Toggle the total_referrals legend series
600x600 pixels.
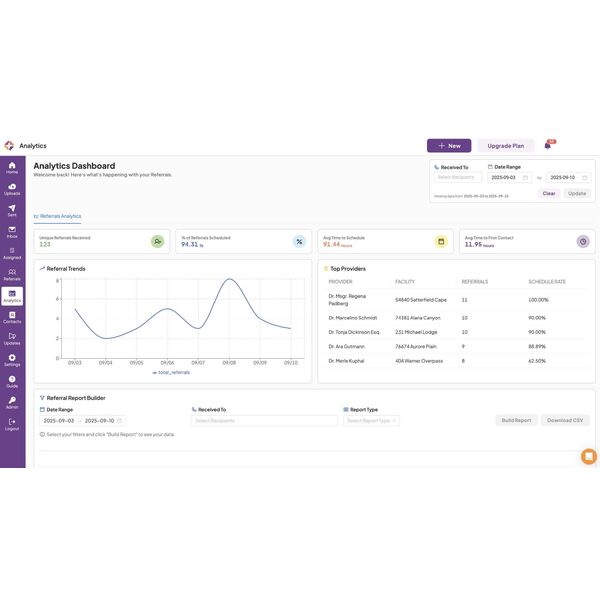171,372
